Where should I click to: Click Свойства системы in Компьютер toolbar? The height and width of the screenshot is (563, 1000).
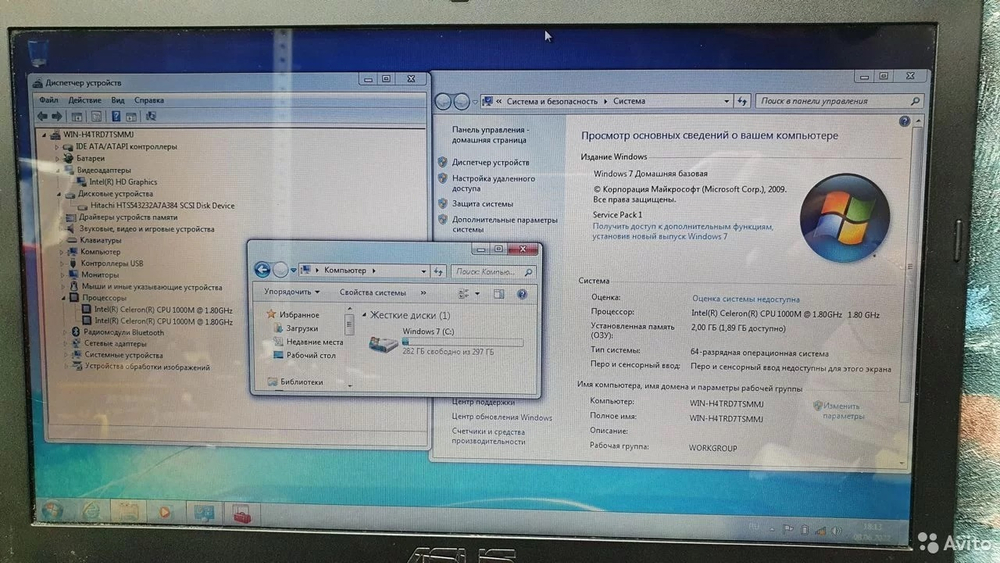tap(372, 293)
